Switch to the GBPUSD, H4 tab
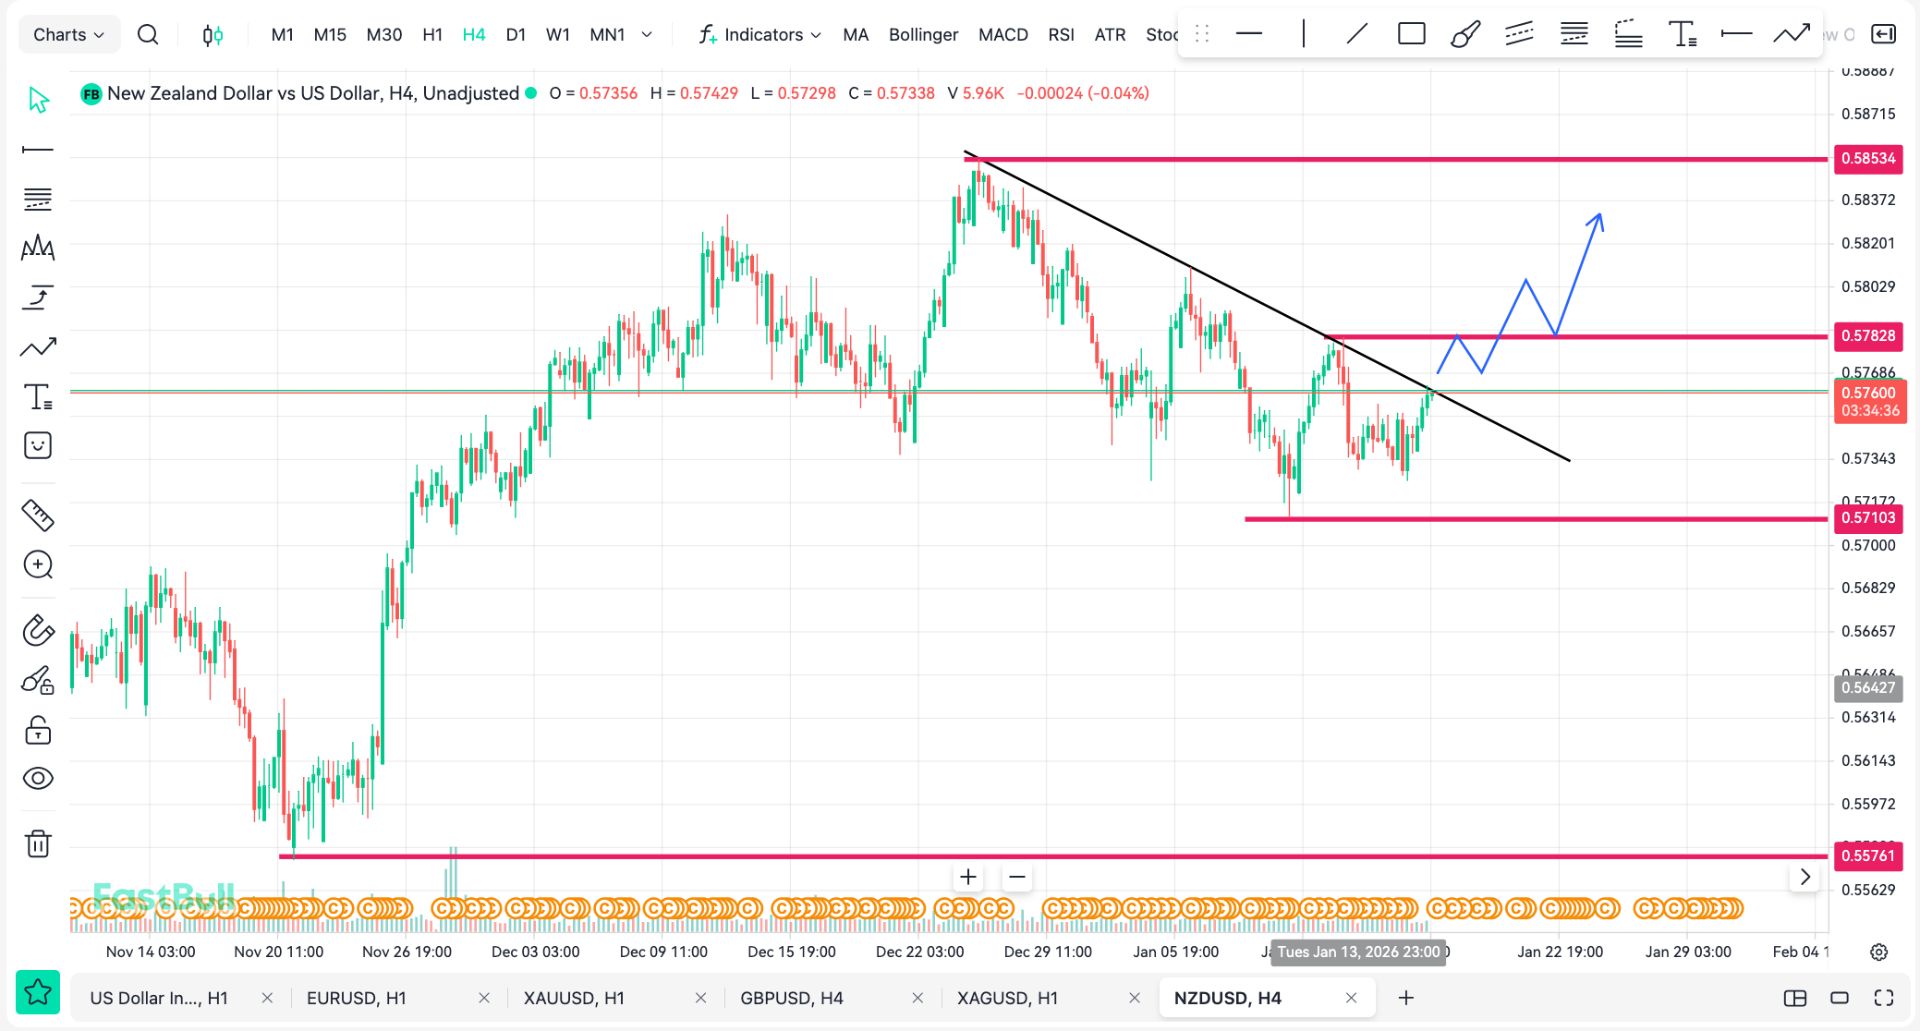Screen dimensions: 1920x1031 click(791, 998)
